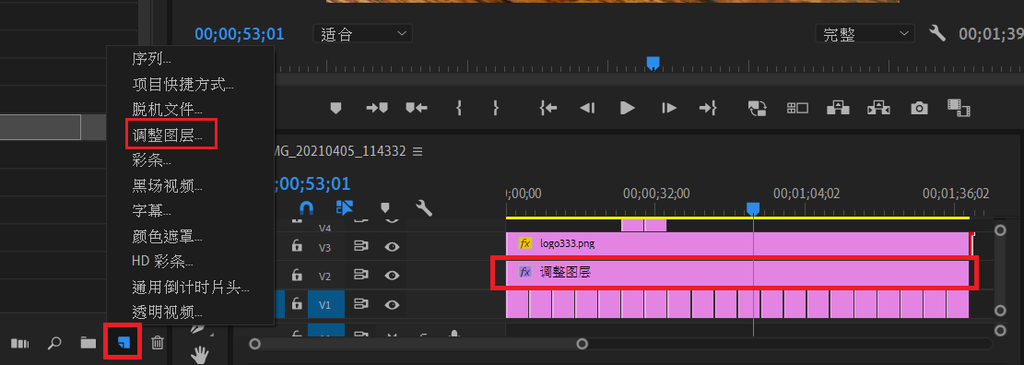The width and height of the screenshot is (1024, 365).
Task: Select the Hand tool
Action: point(200,356)
